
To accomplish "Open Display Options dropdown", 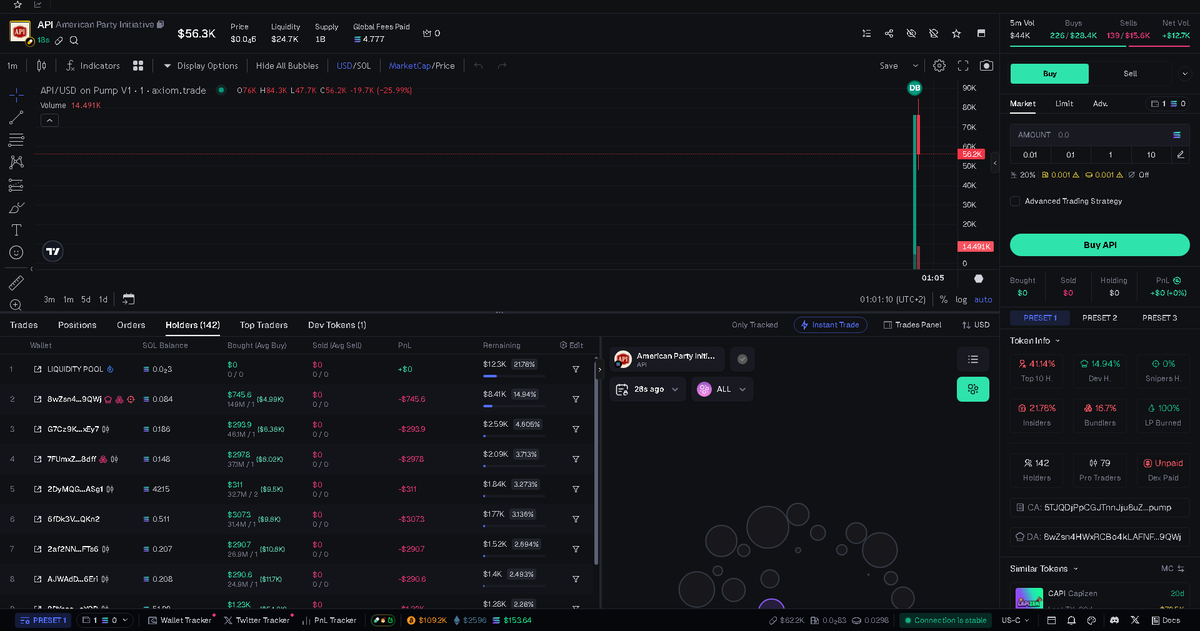I will pos(201,66).
